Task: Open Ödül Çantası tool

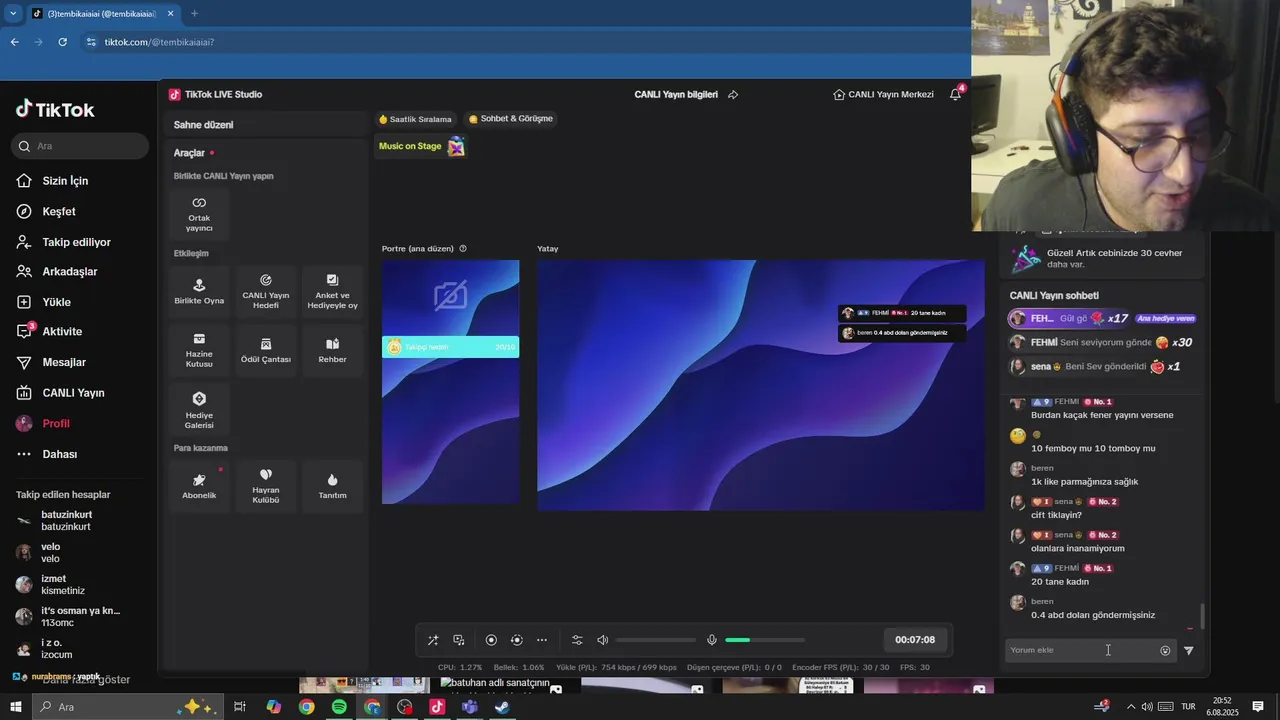Action: (x=266, y=350)
